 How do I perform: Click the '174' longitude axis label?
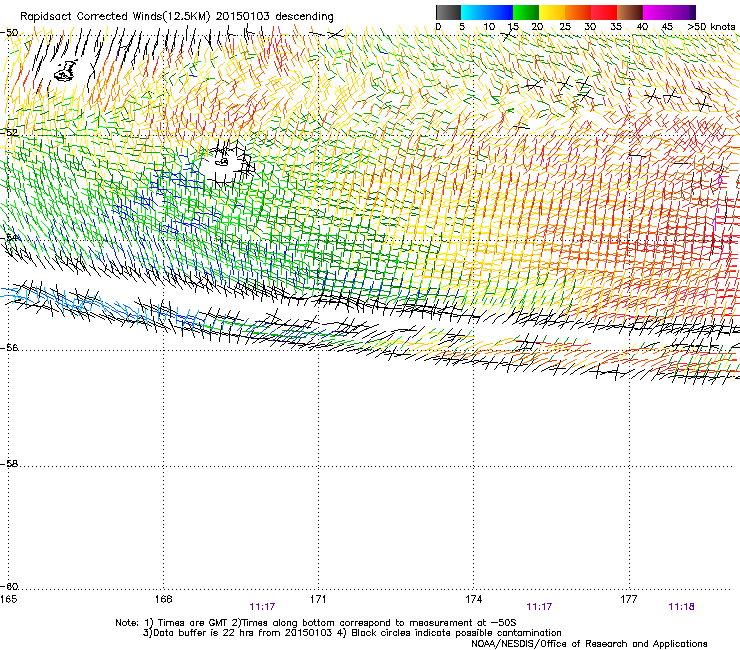(x=473, y=599)
